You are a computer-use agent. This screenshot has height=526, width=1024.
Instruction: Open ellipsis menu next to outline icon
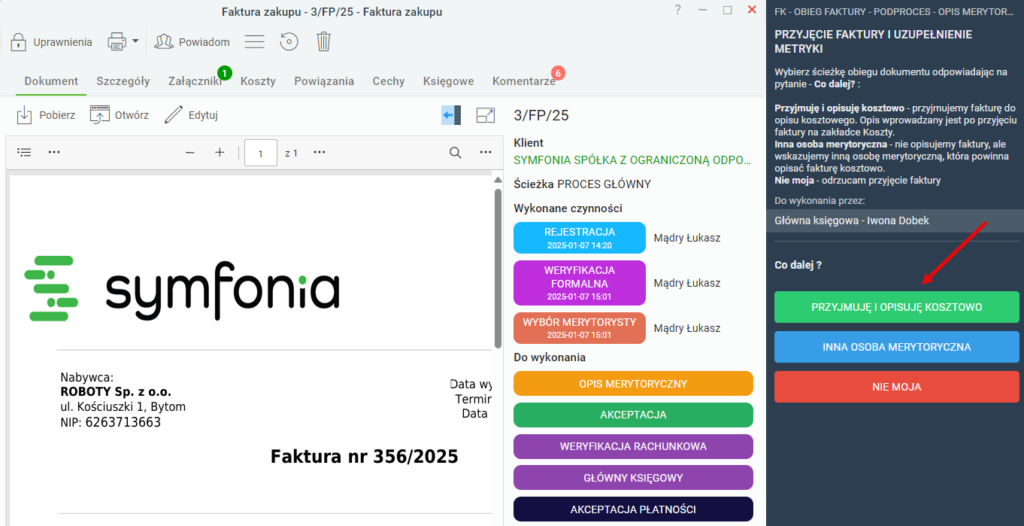click(54, 152)
